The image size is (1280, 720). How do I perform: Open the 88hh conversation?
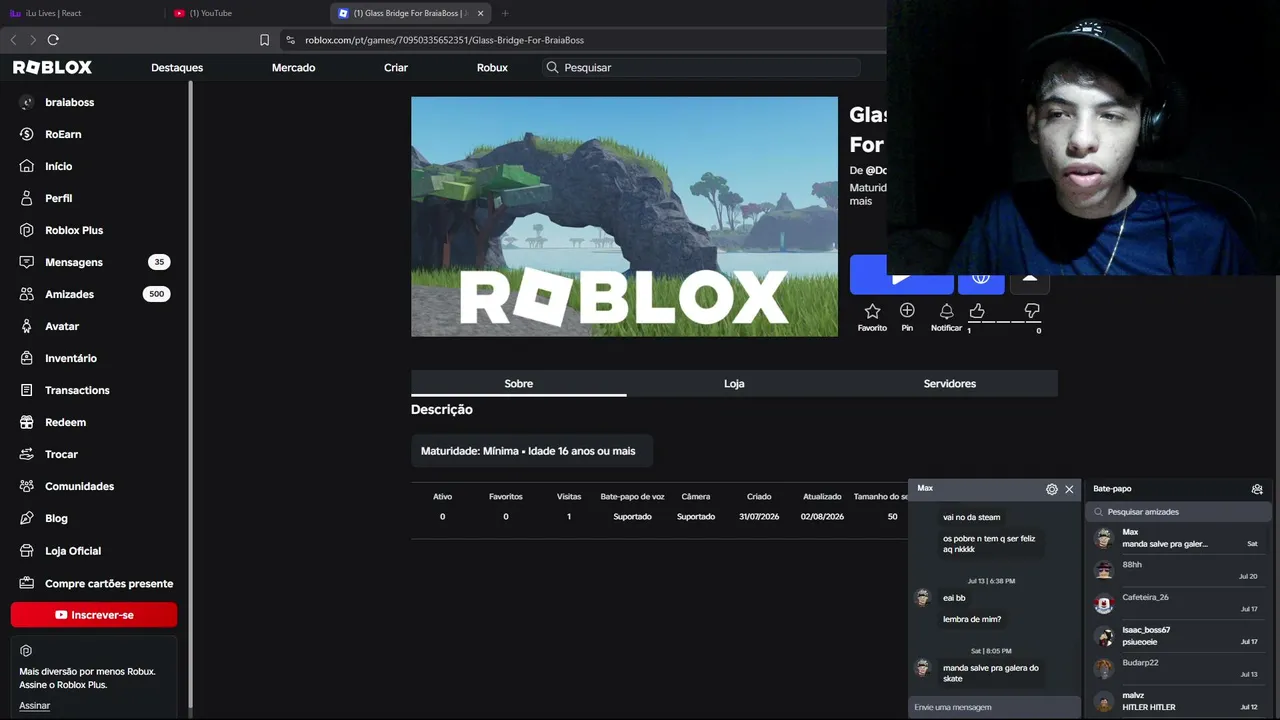click(1179, 570)
